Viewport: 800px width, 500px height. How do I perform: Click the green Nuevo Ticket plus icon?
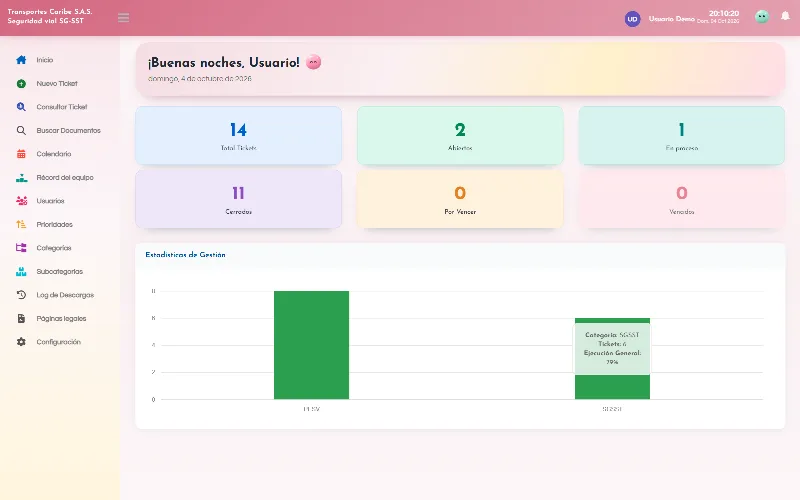click(x=21, y=83)
